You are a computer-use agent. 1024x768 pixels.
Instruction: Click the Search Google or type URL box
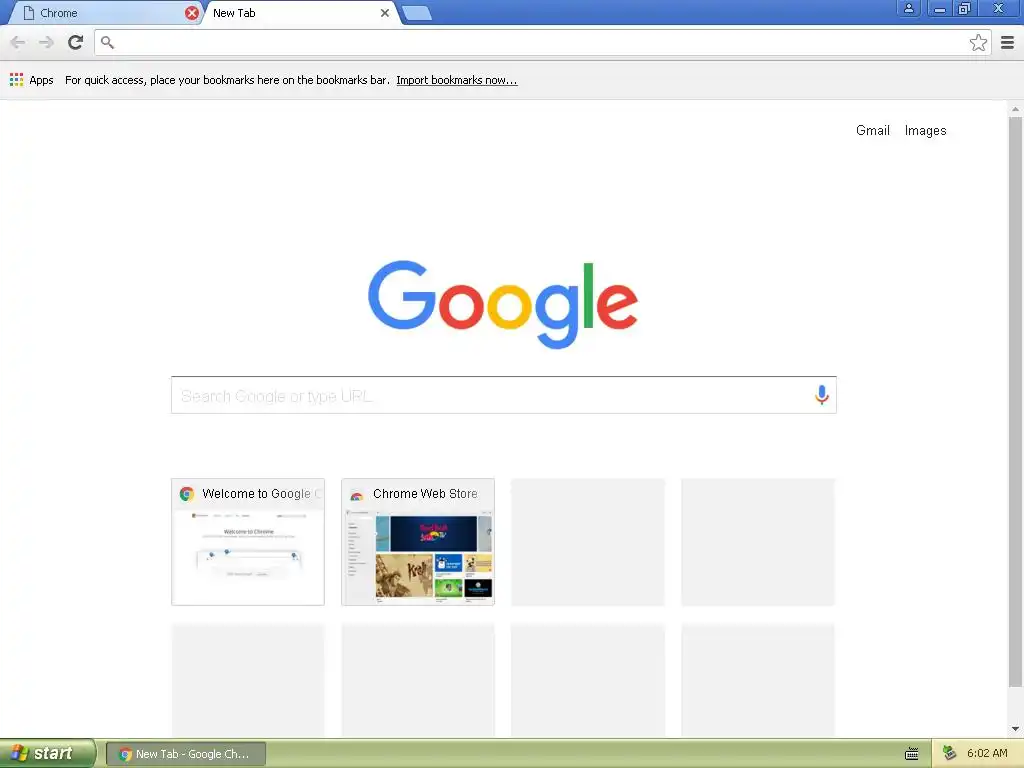[x=504, y=395]
